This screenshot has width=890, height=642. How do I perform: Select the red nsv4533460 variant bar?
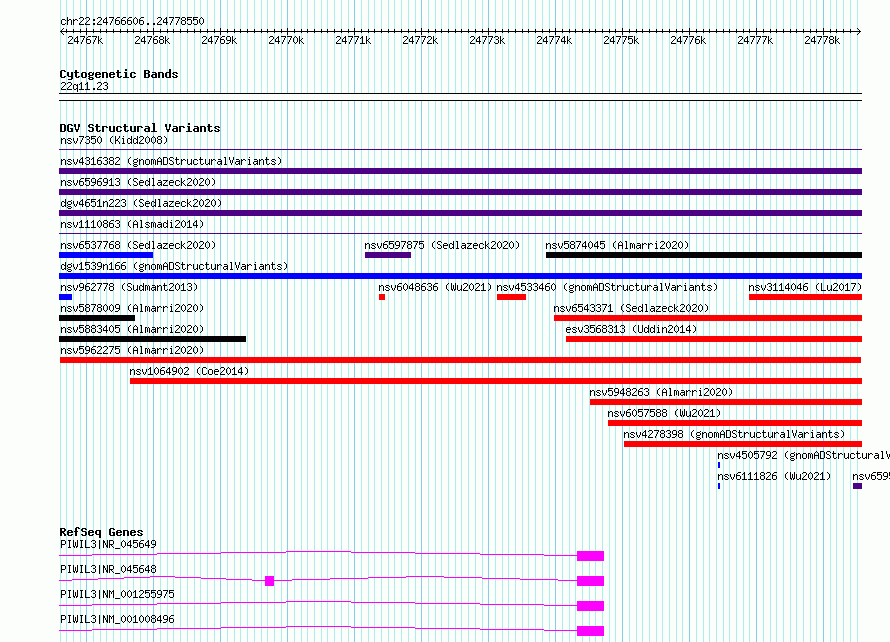click(511, 297)
